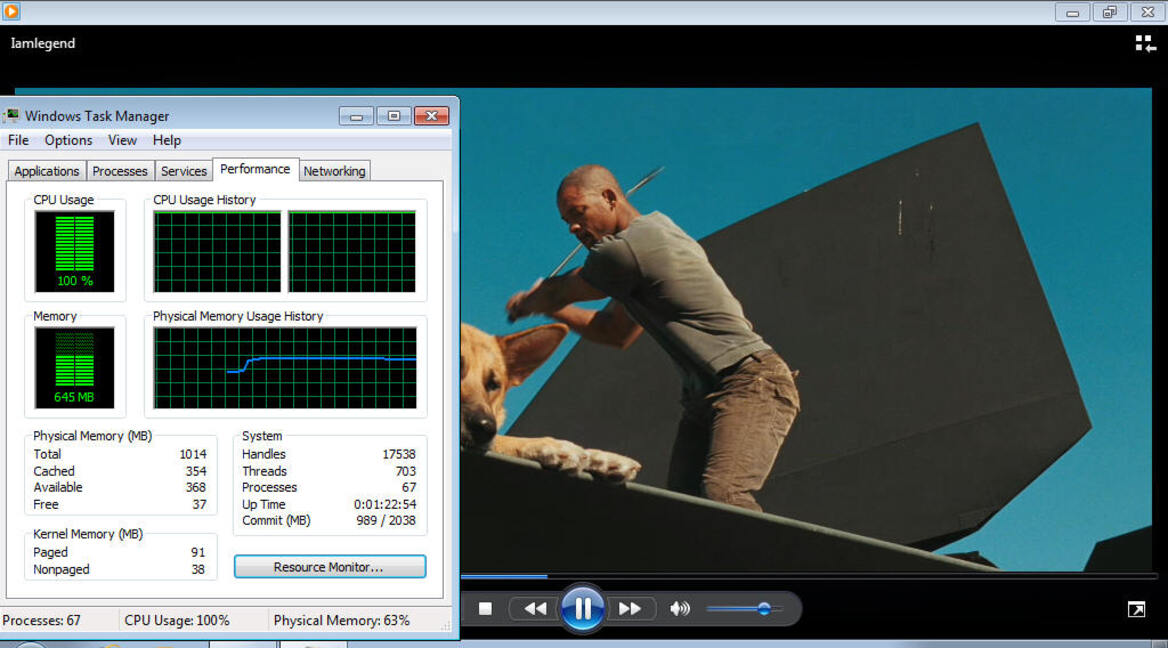1168x648 pixels.
Task: Click the Task Manager title bar icon
Action: click(12, 115)
